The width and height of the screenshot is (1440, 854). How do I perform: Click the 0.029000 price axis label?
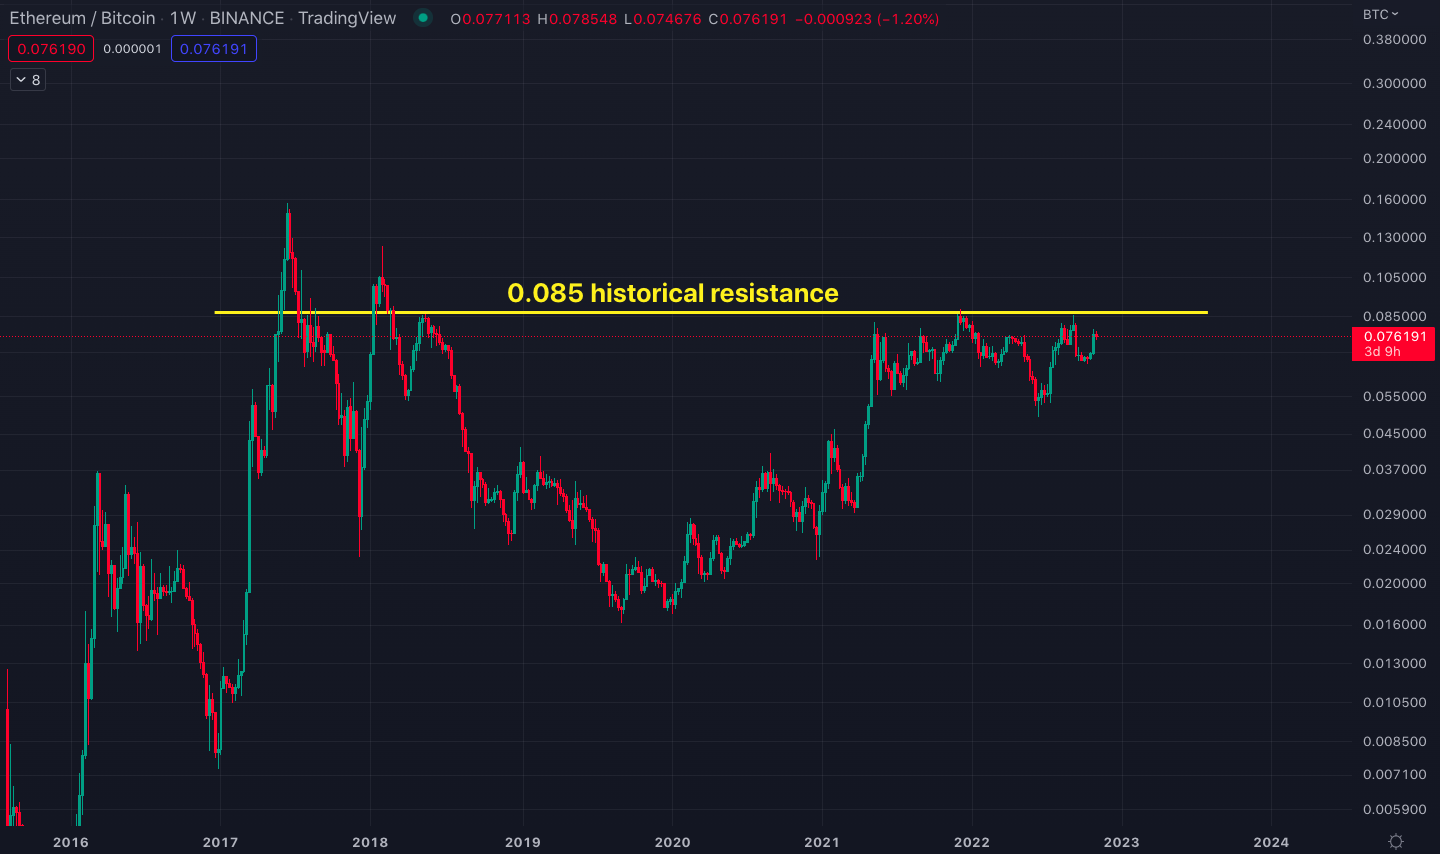pyautogui.click(x=1394, y=515)
